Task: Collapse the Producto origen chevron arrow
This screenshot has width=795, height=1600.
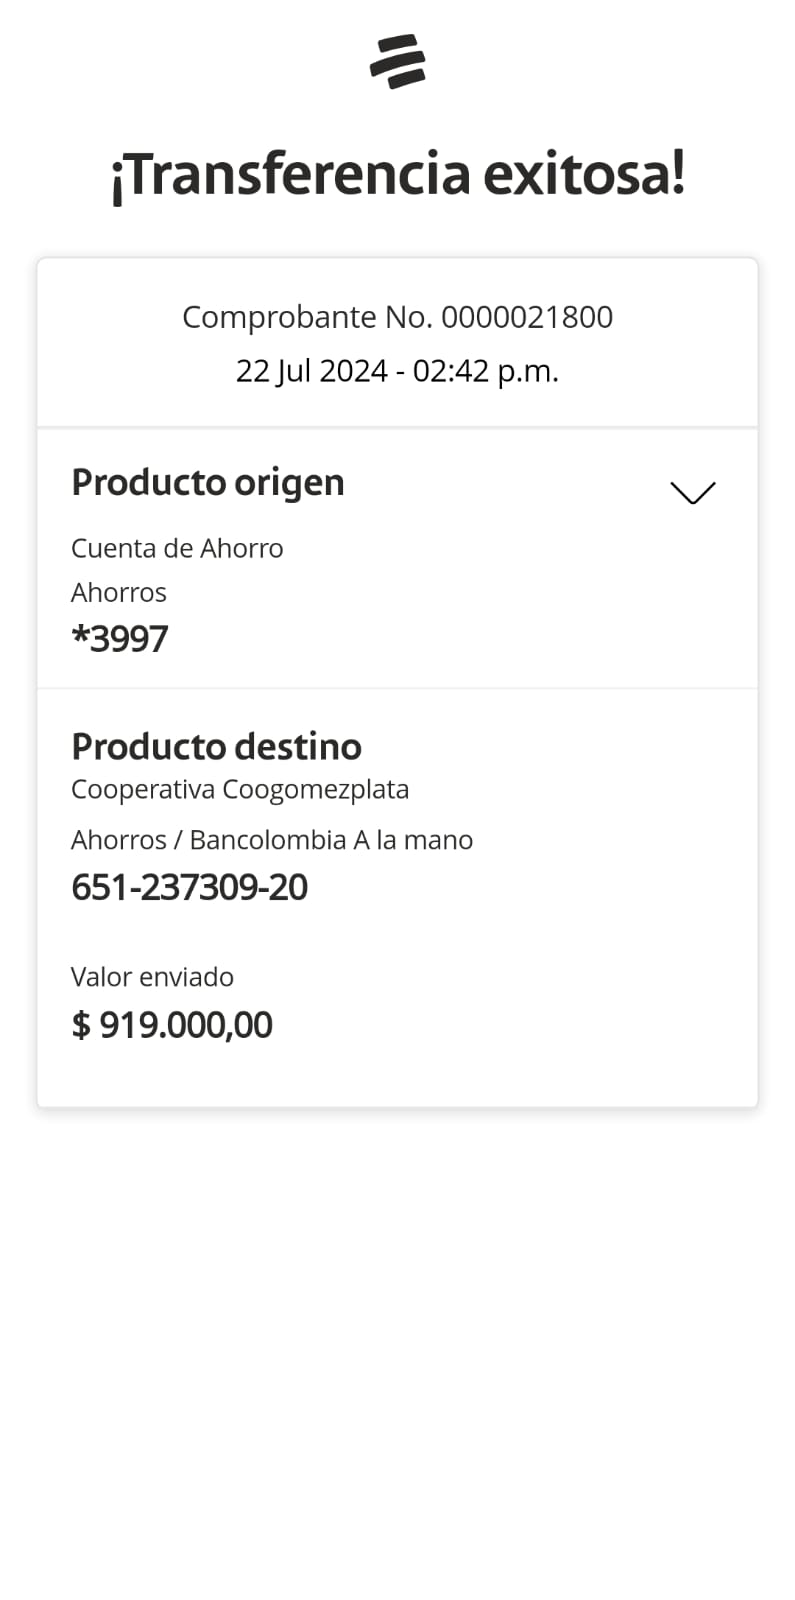Action: pos(692,492)
